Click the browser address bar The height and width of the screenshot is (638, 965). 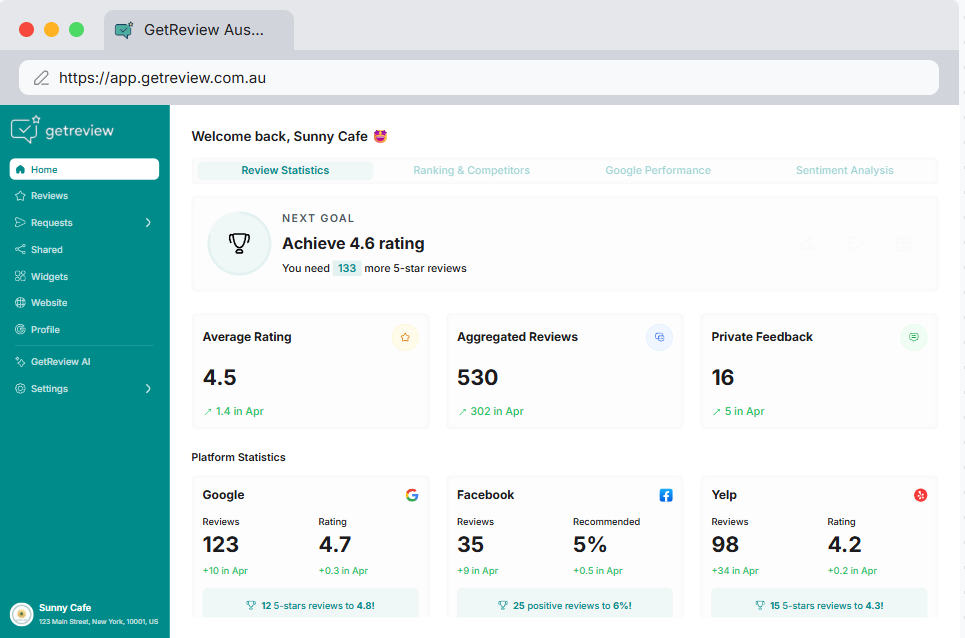click(482, 77)
